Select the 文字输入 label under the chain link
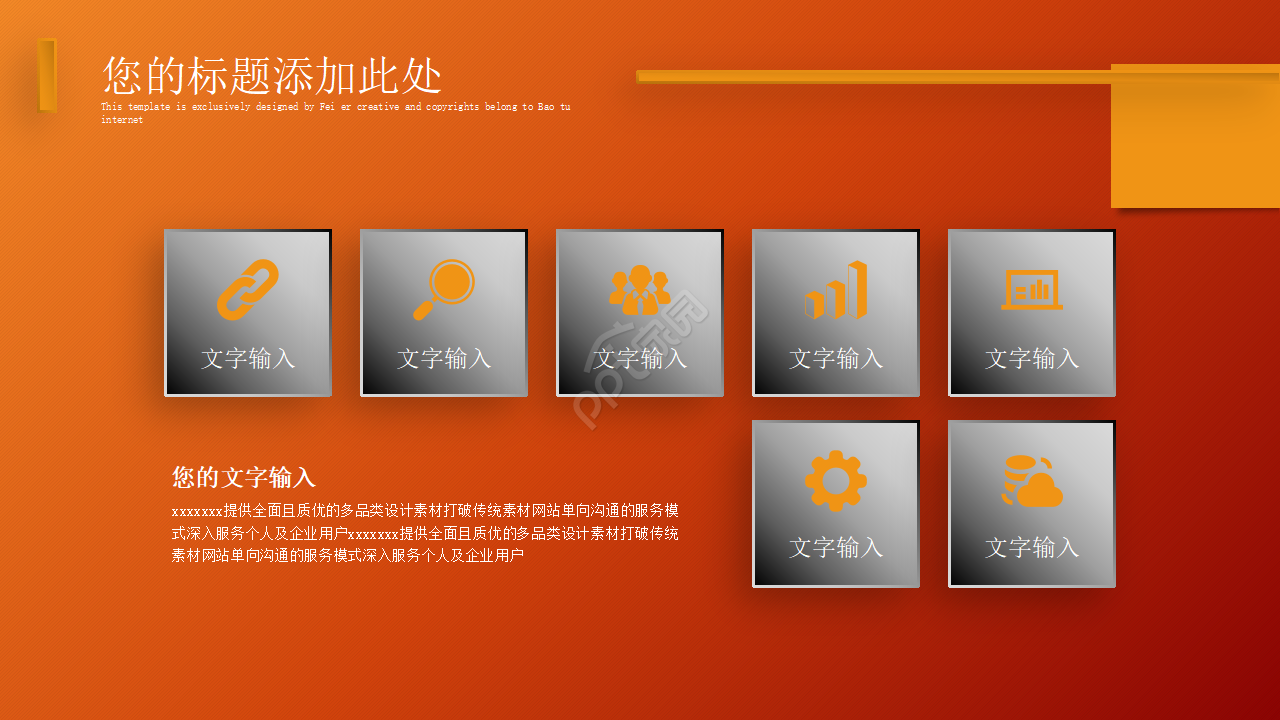 click(x=248, y=358)
